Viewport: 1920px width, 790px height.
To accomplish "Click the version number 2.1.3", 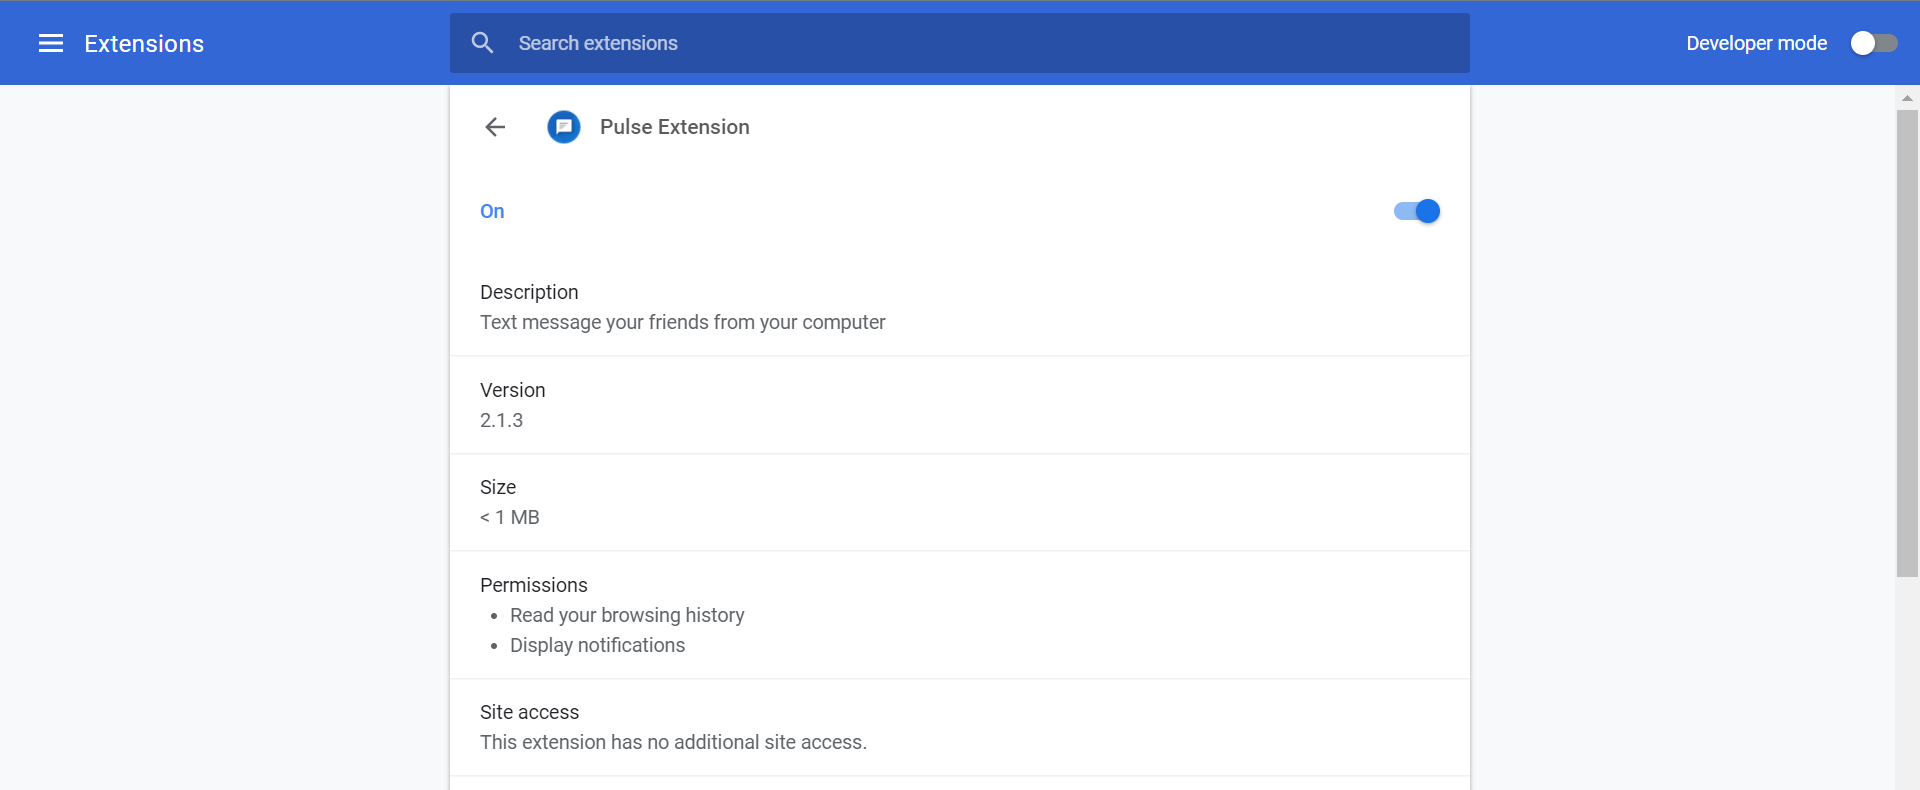I will [x=501, y=420].
